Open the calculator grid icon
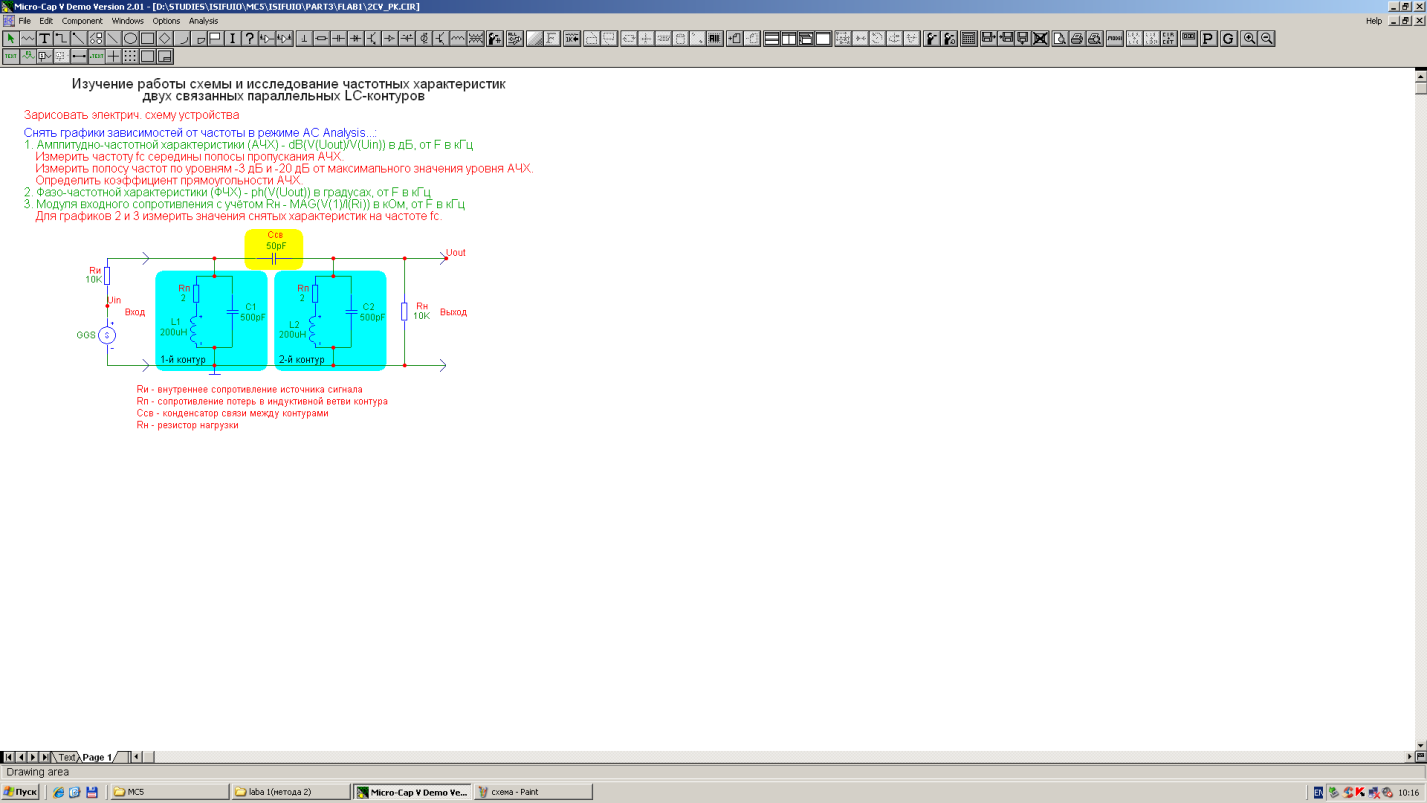The height and width of the screenshot is (803, 1427). [968, 39]
